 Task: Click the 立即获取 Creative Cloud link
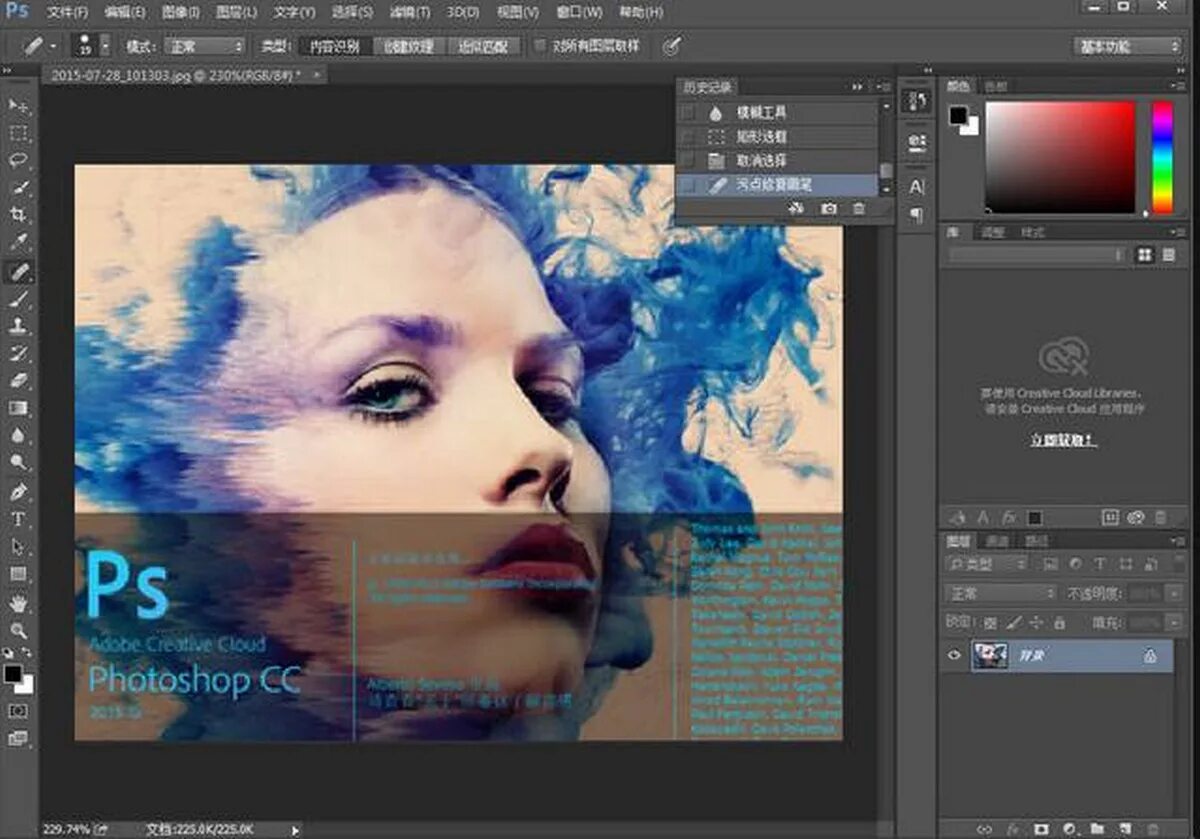click(x=1063, y=440)
